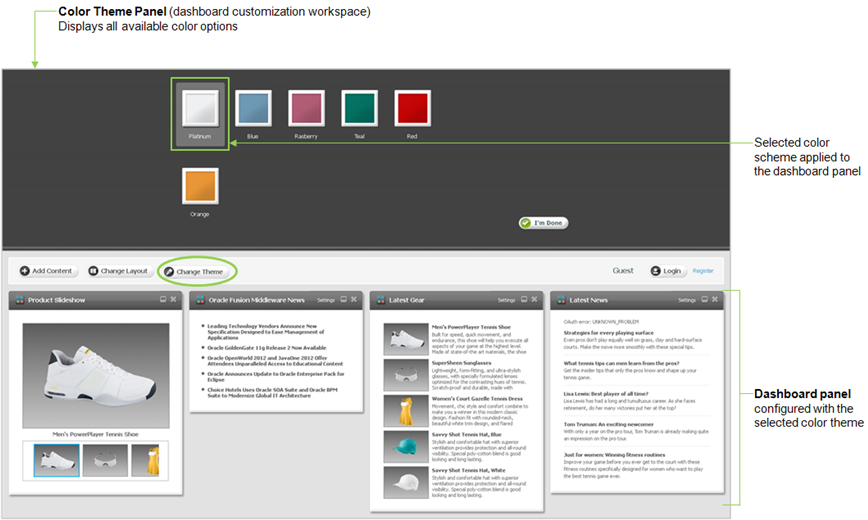Open the Change Layout button

pyautogui.click(x=118, y=271)
